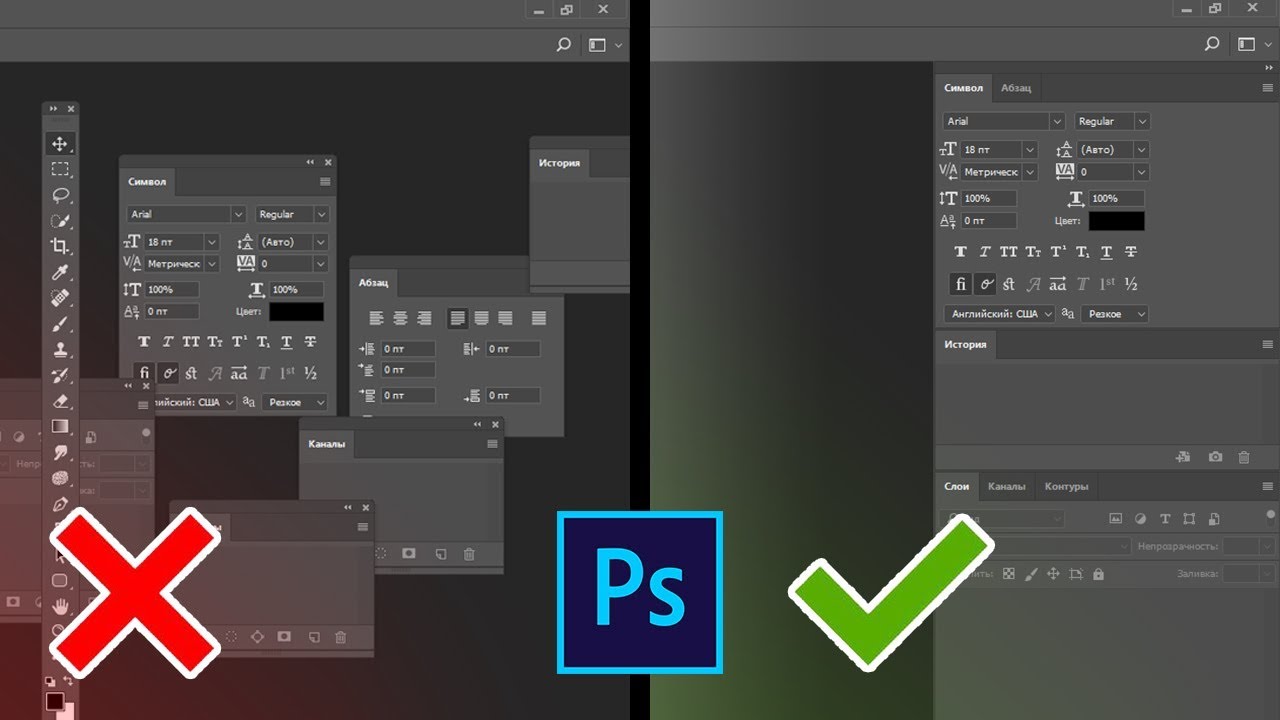Click Цвет black swatch in docked Символ panel
The image size is (1280, 720).
[x=1116, y=221]
